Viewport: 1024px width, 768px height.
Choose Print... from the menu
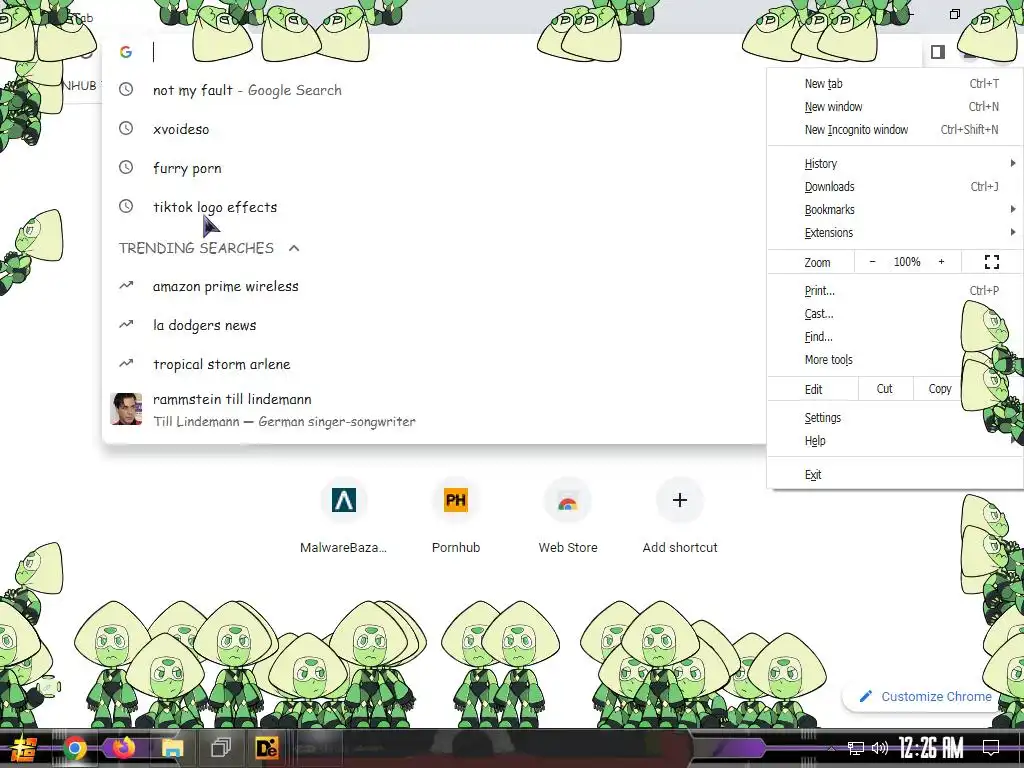[895, 291]
